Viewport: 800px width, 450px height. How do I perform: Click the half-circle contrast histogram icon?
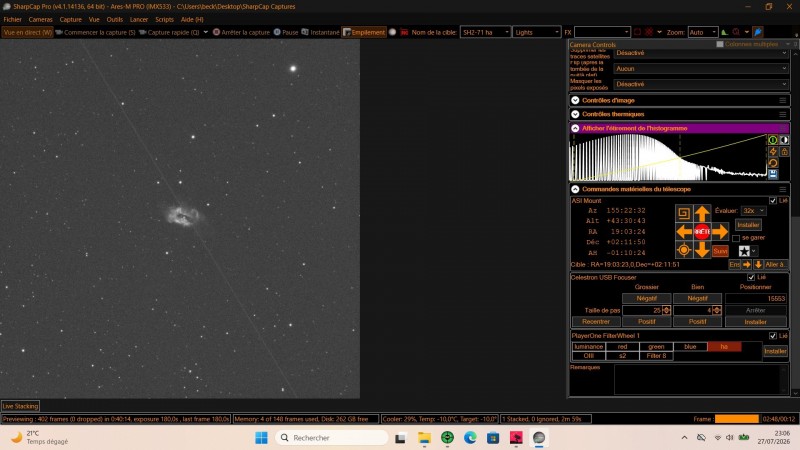pos(785,140)
